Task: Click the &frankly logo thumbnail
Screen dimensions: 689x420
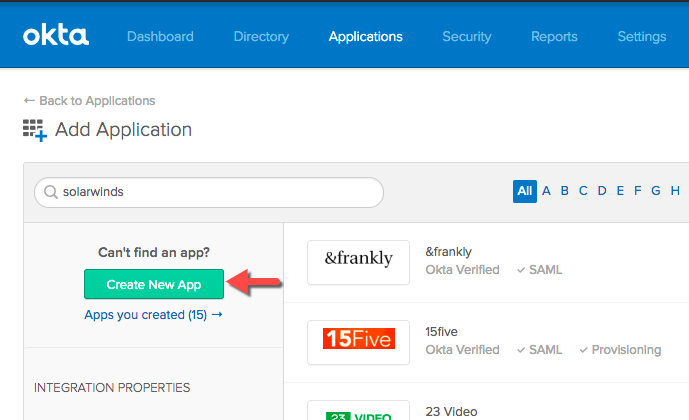Action: tap(359, 262)
